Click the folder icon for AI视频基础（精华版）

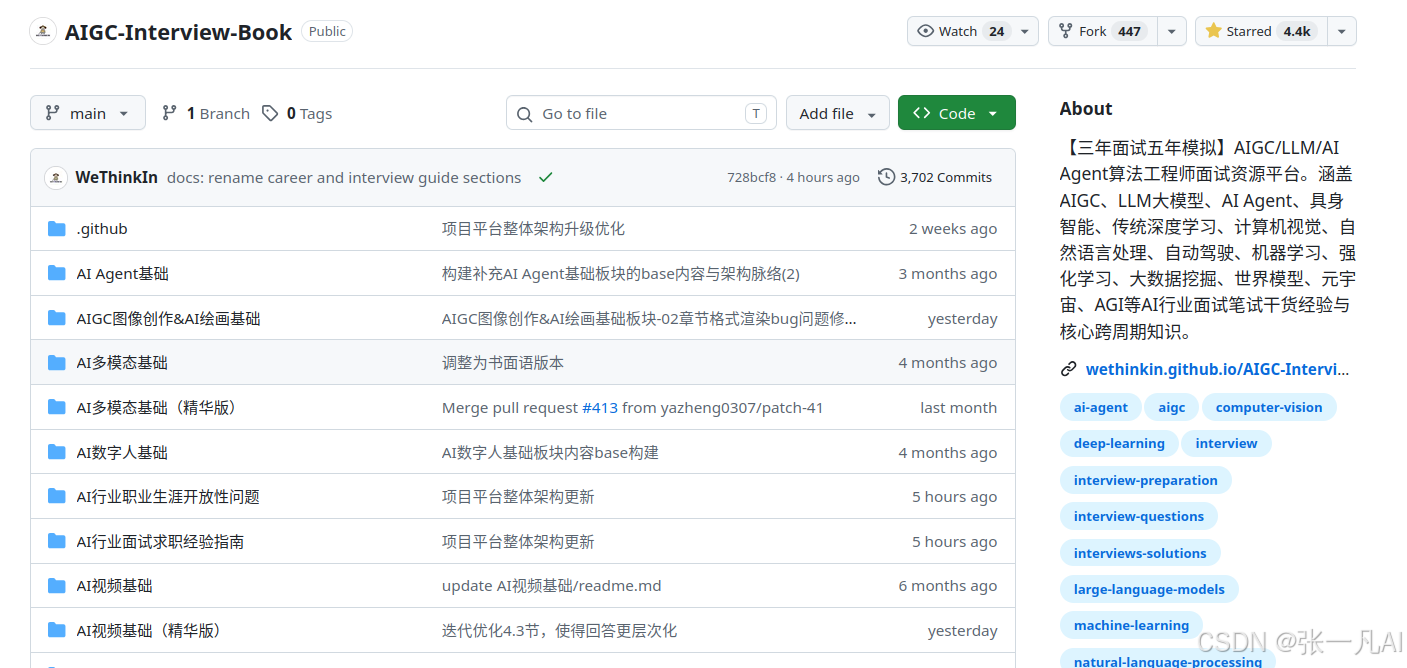(57, 630)
